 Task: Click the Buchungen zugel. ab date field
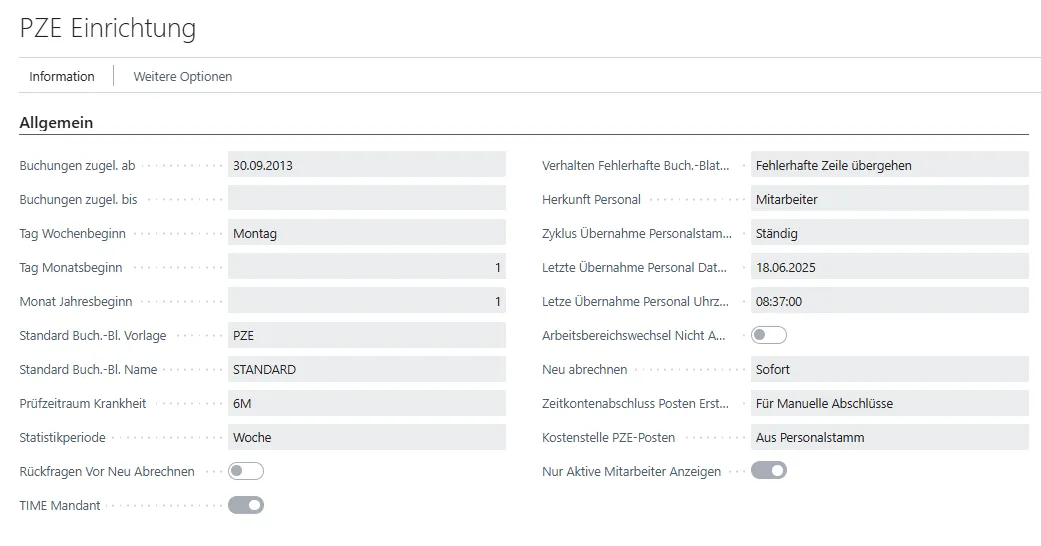click(366, 165)
